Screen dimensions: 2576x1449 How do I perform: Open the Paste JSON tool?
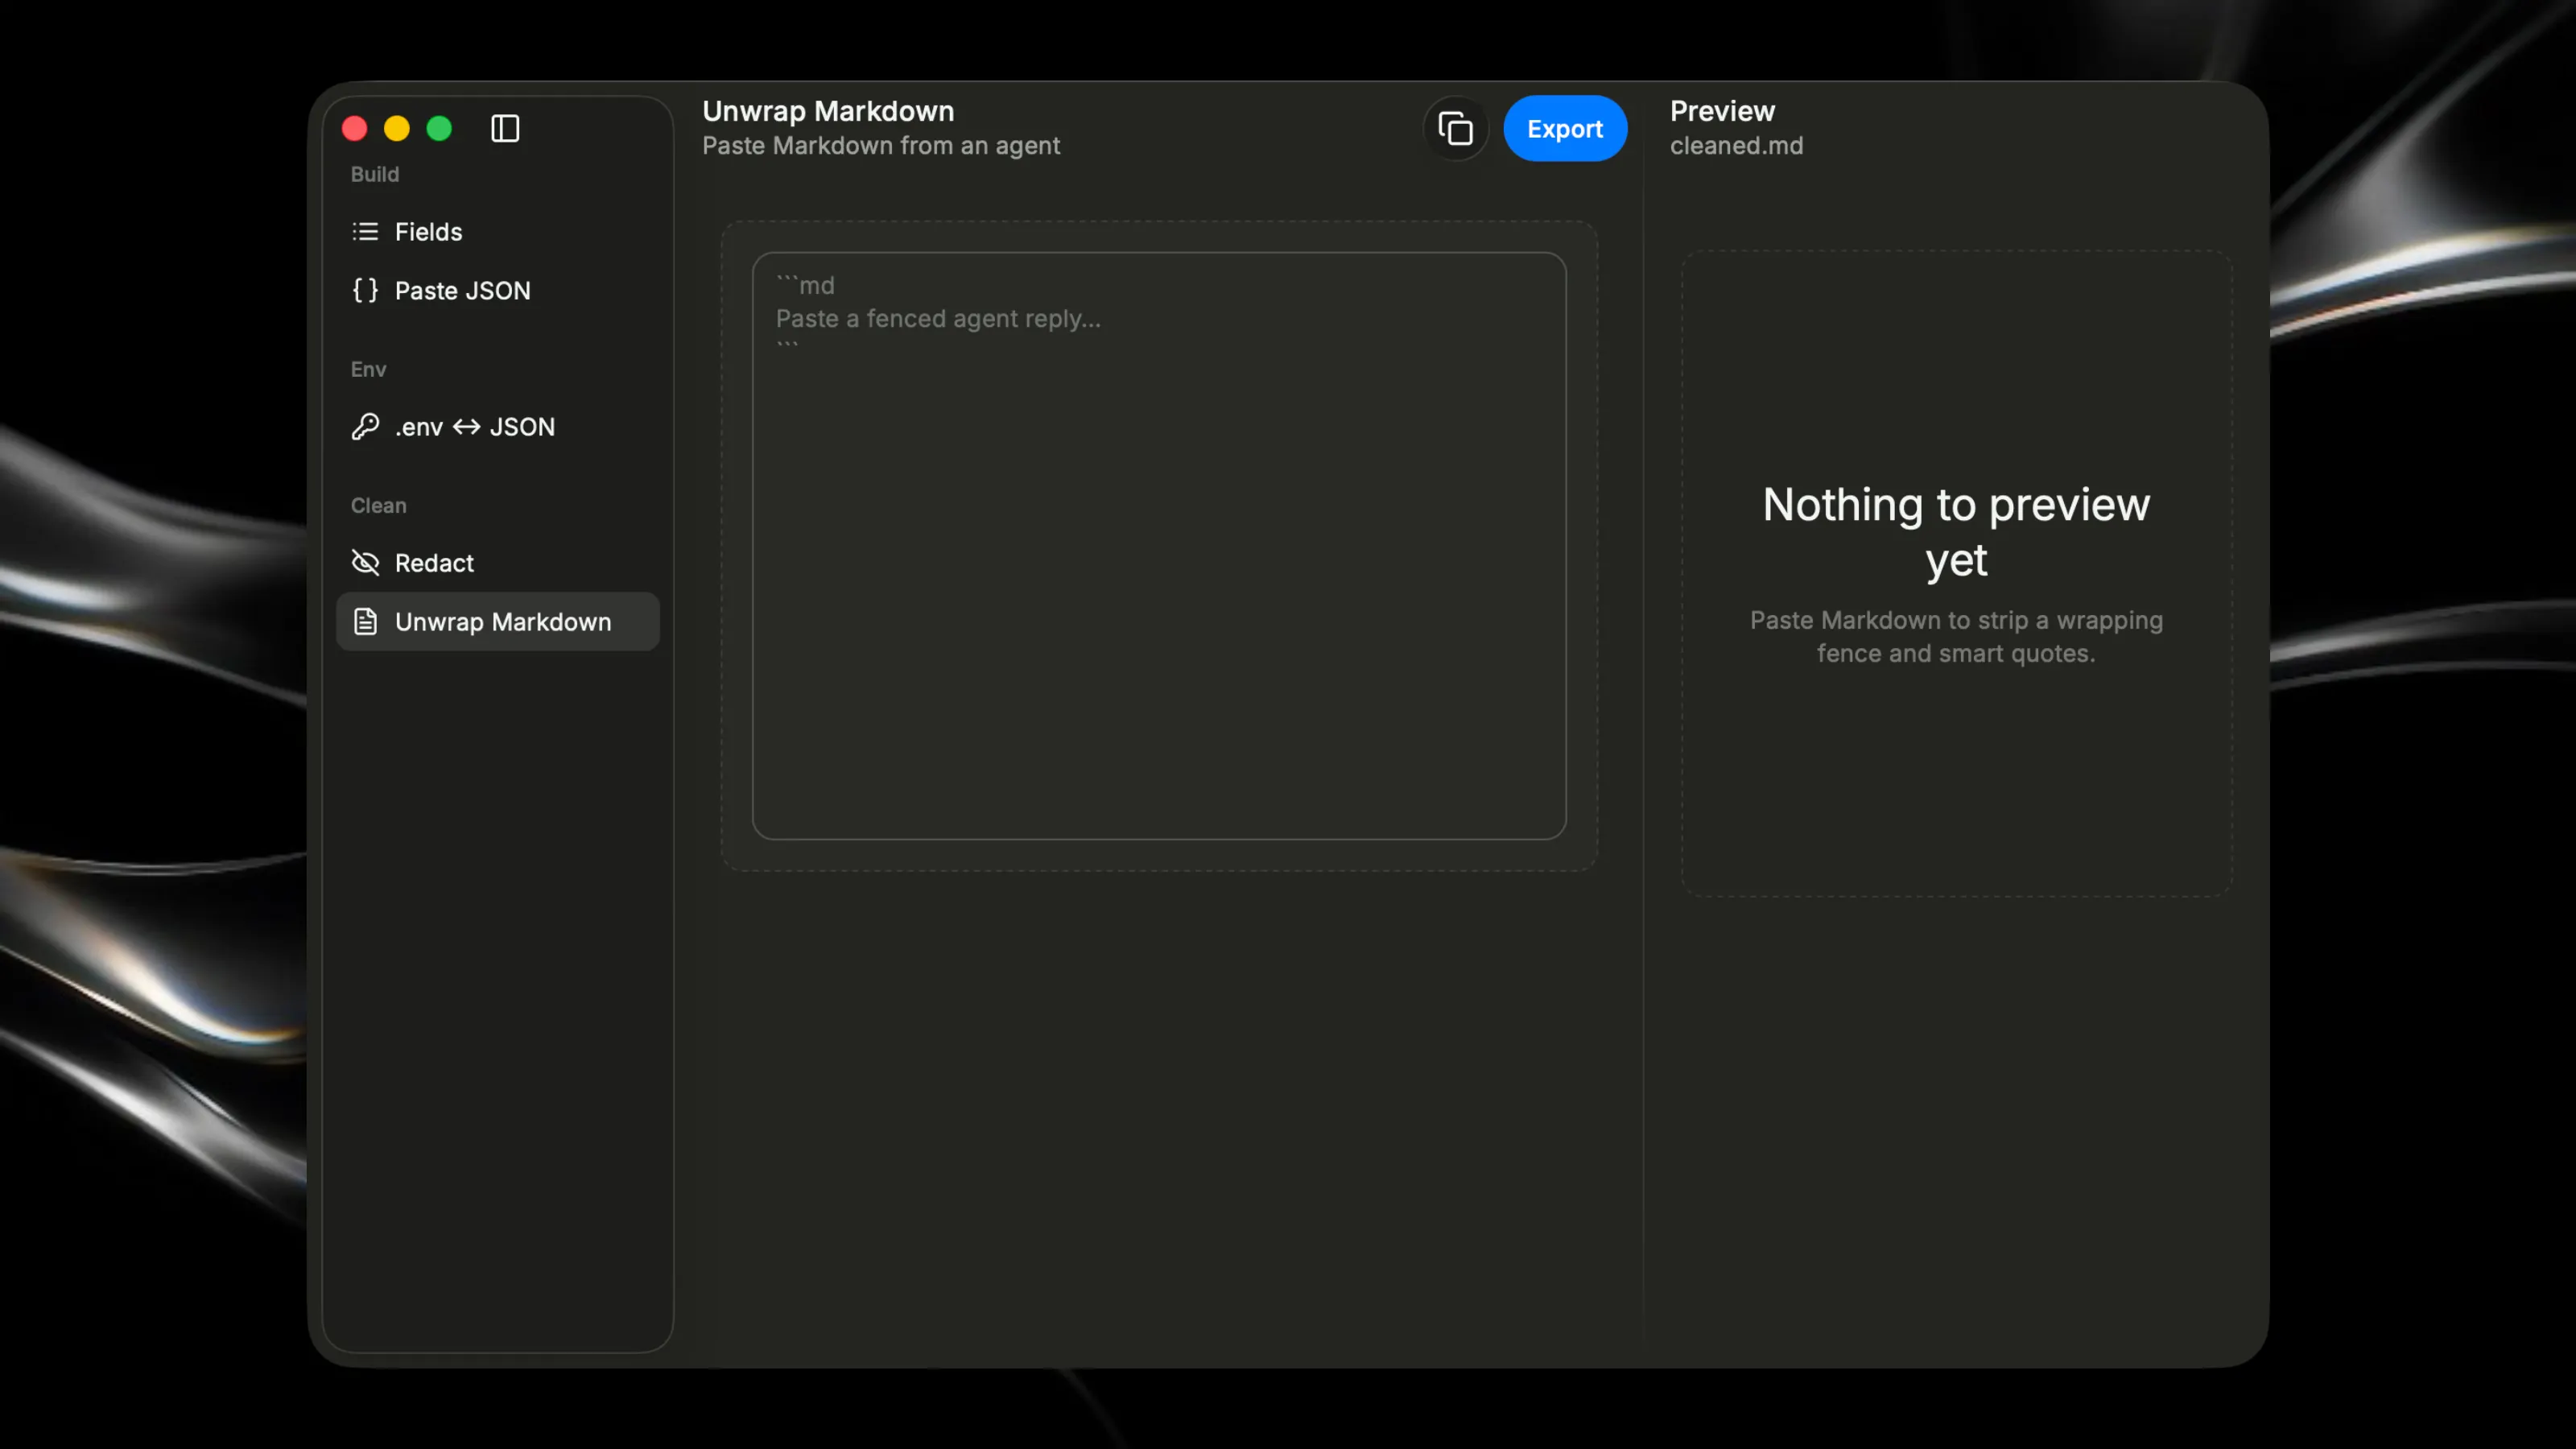pos(497,290)
